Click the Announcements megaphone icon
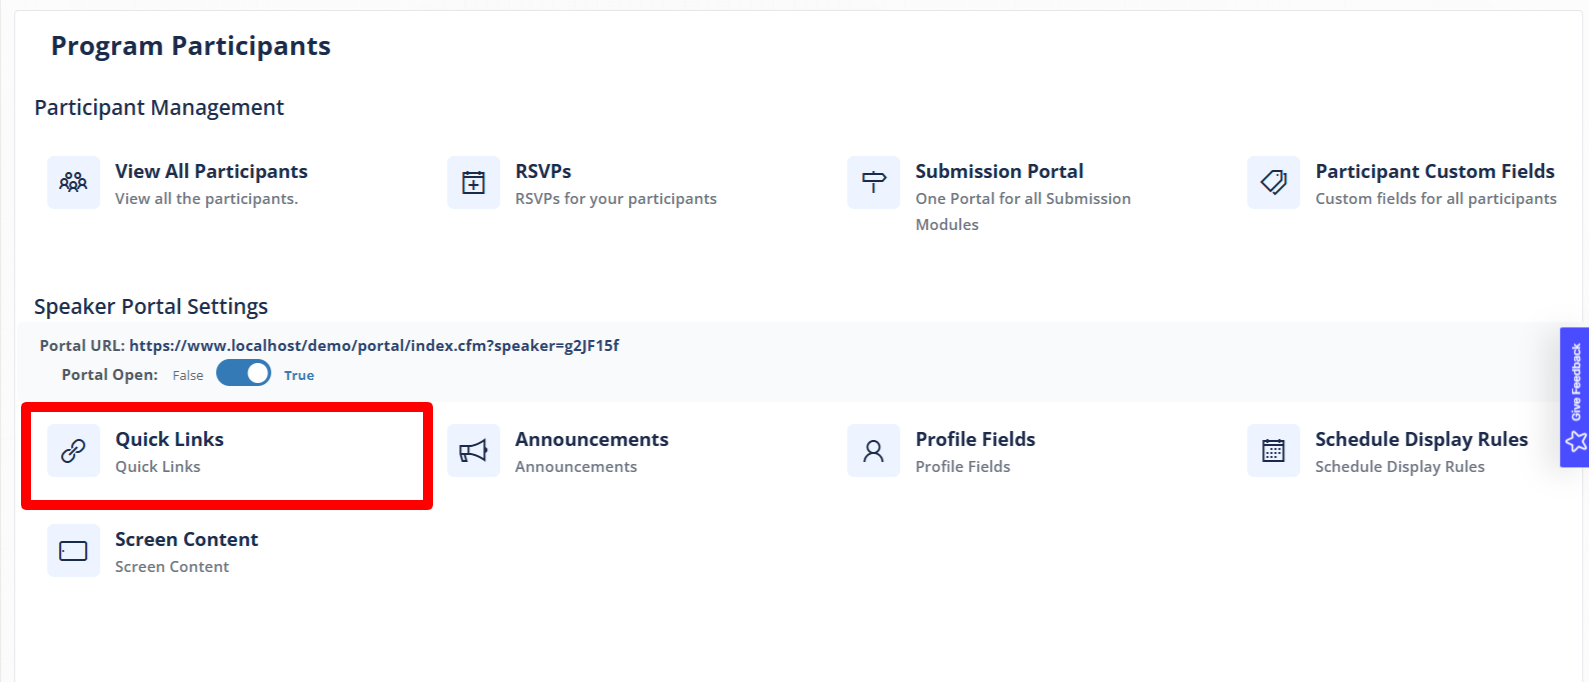This screenshot has width=1589, height=682. [473, 451]
